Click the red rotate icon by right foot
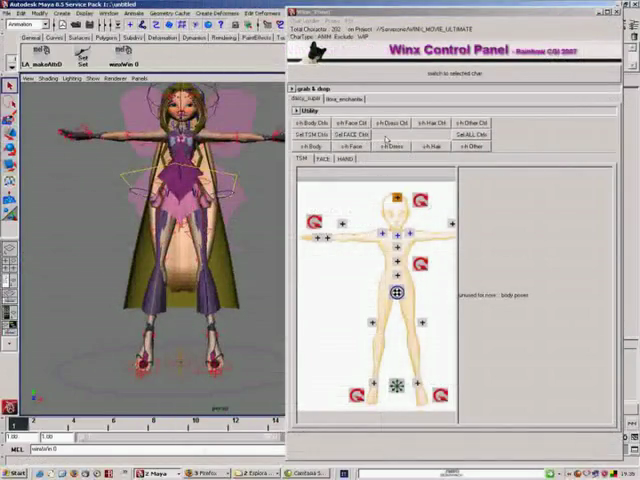This screenshot has width=640, height=480. coord(440,395)
